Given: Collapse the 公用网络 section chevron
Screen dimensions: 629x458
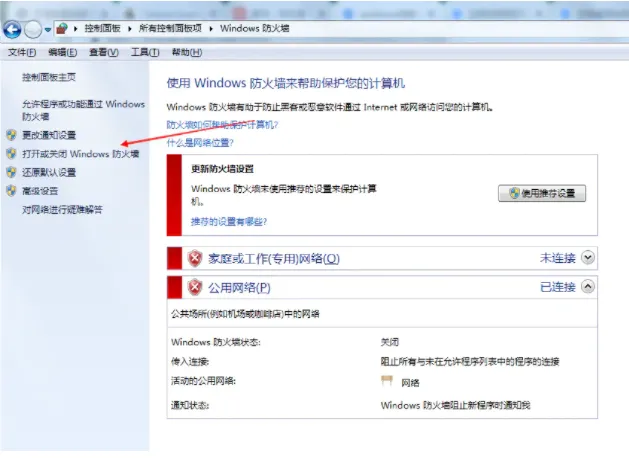Looking at the screenshot, I should tap(588, 286).
